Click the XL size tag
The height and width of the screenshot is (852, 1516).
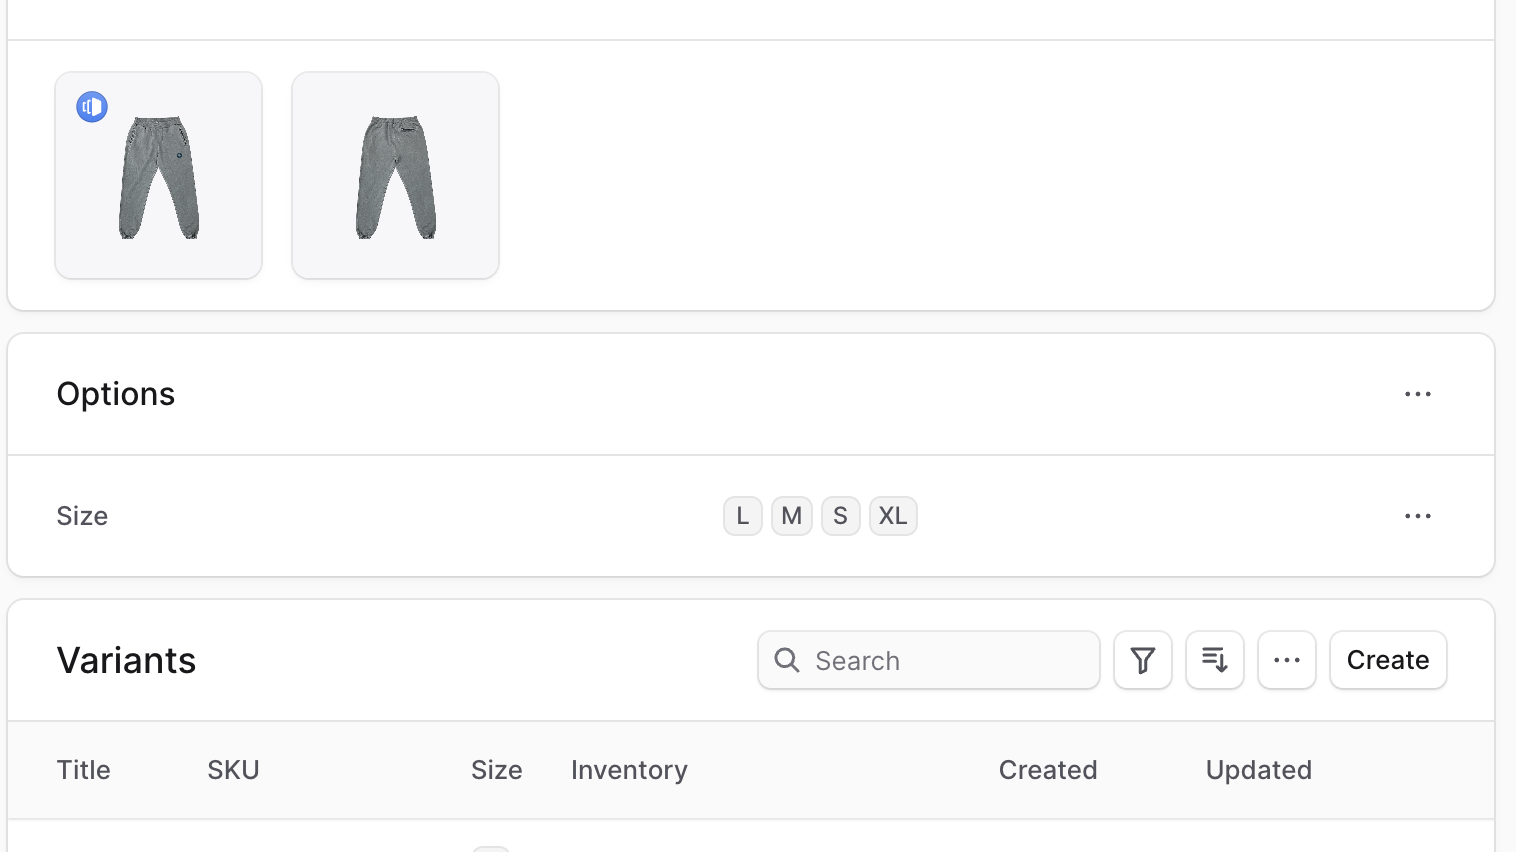893,516
